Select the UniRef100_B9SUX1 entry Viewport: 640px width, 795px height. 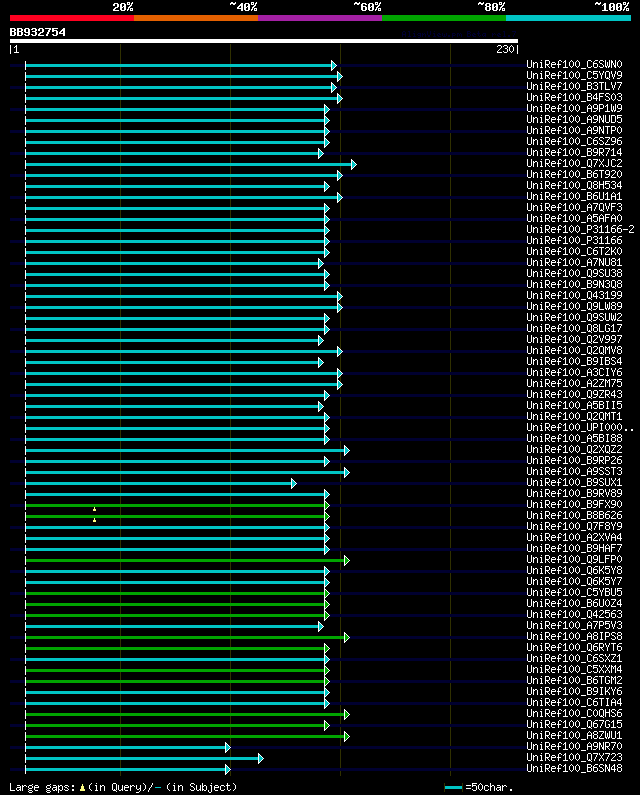pyautogui.click(x=574, y=482)
